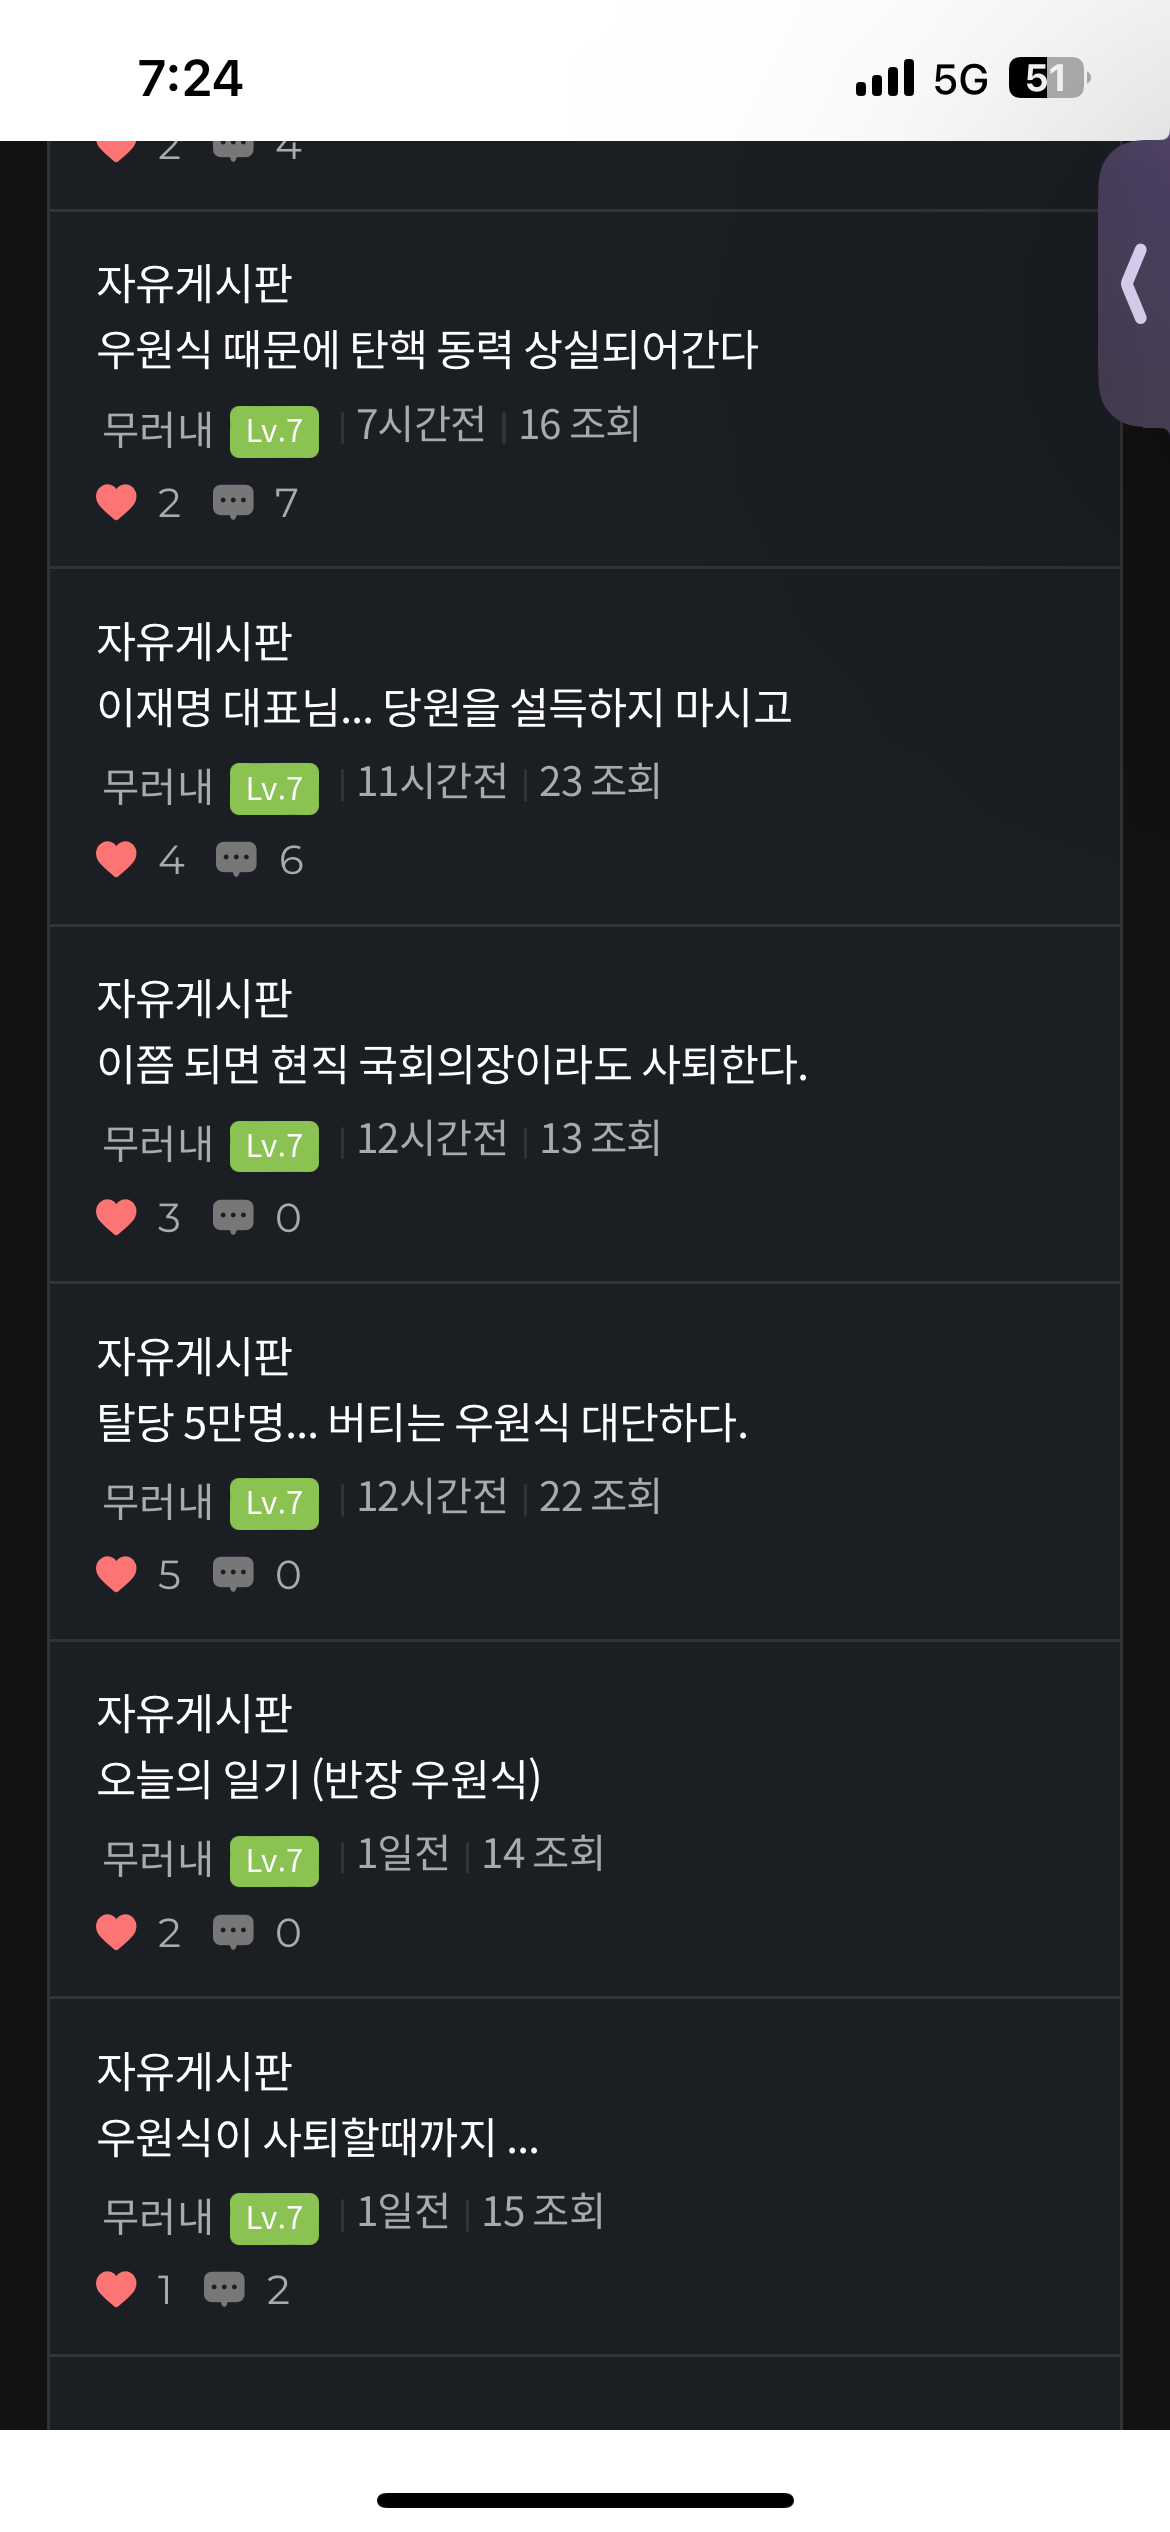Like the post '오늘의 일기 (반장 우원식)'
The width and height of the screenshot is (1170, 2532).
116,1932
